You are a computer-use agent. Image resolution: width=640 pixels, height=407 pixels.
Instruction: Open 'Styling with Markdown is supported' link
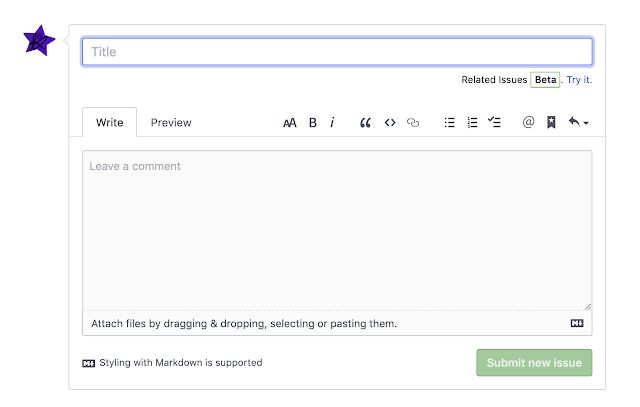pyautogui.click(x=180, y=363)
